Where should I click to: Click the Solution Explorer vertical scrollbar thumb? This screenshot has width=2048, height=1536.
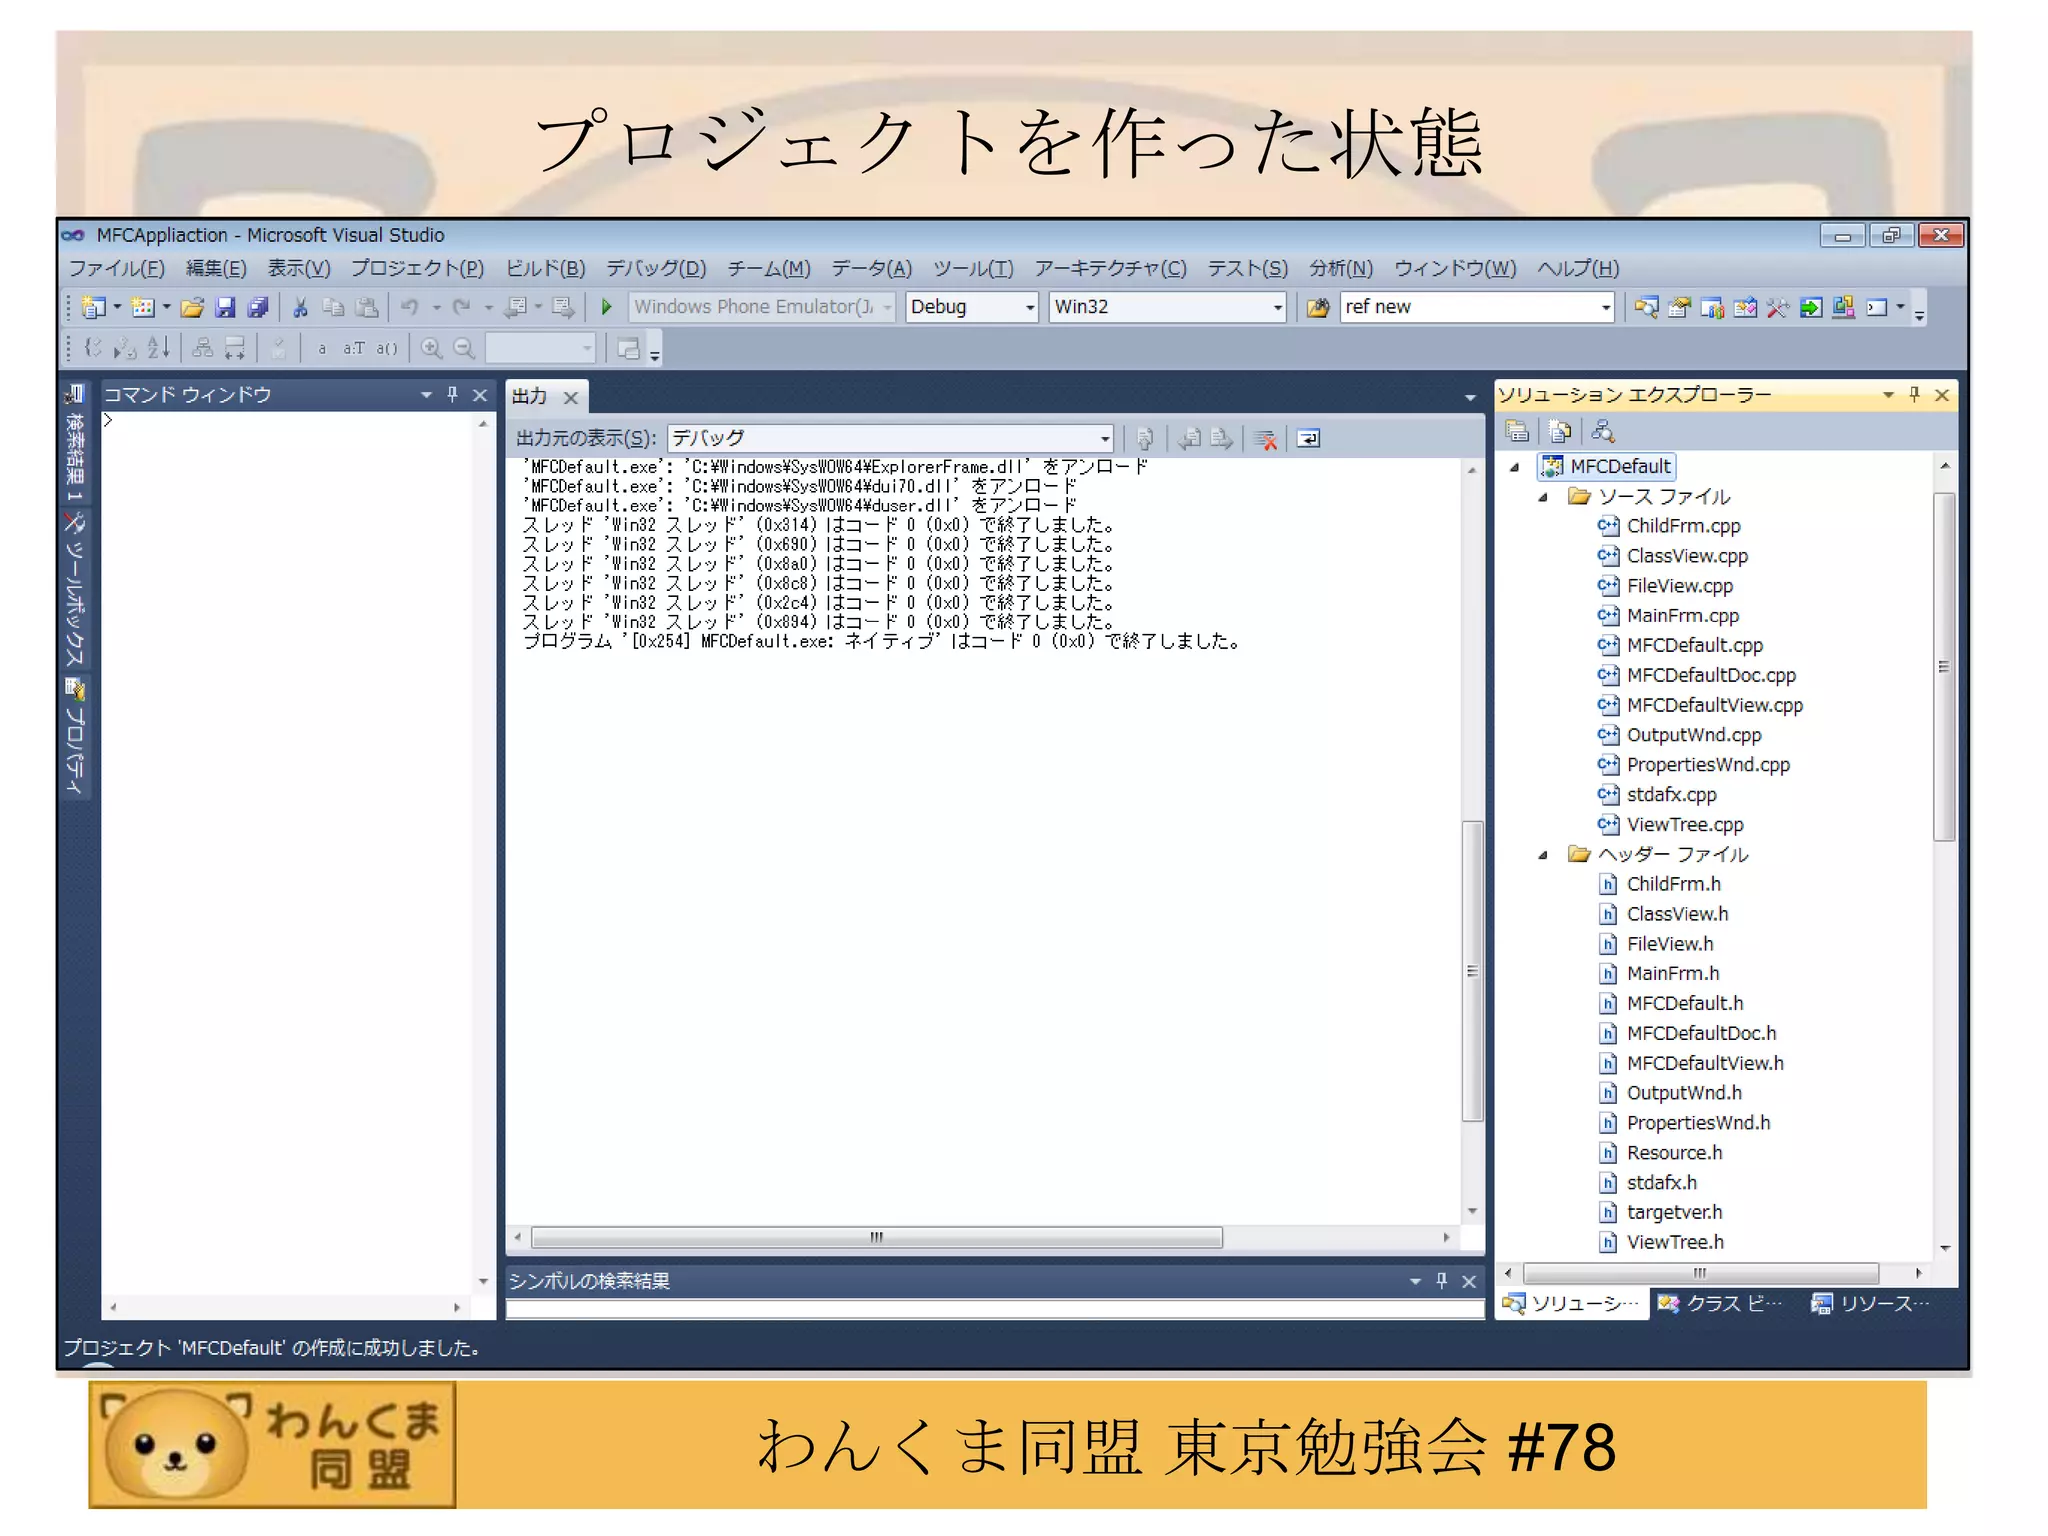point(1944,667)
